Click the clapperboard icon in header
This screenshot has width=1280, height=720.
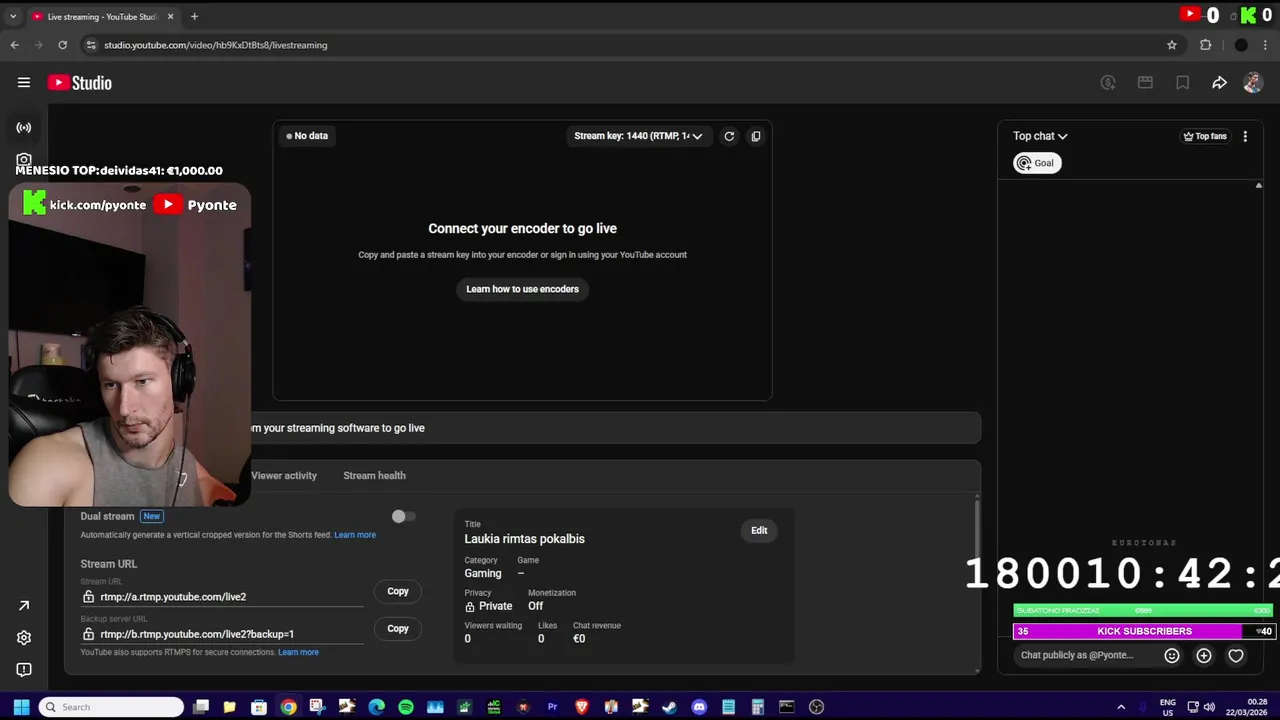[x=1145, y=83]
